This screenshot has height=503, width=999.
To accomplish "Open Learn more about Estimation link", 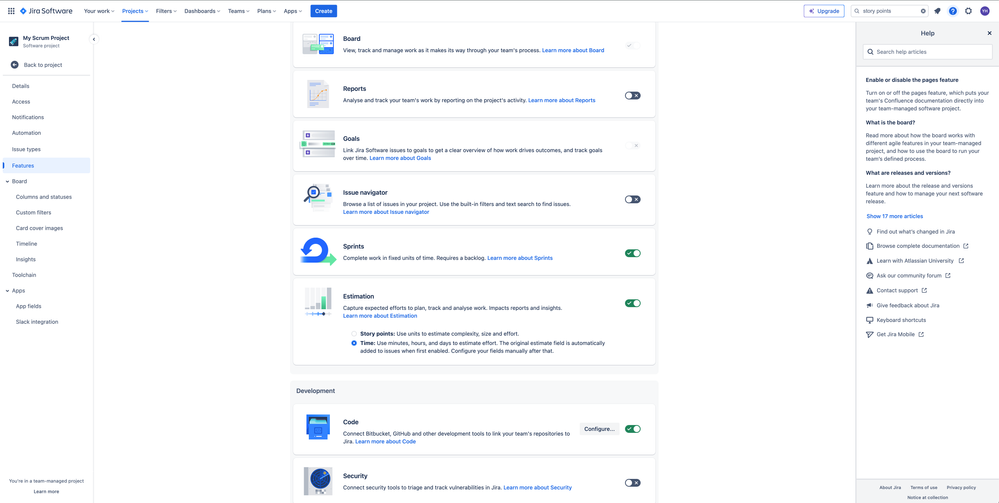I will tap(380, 316).
